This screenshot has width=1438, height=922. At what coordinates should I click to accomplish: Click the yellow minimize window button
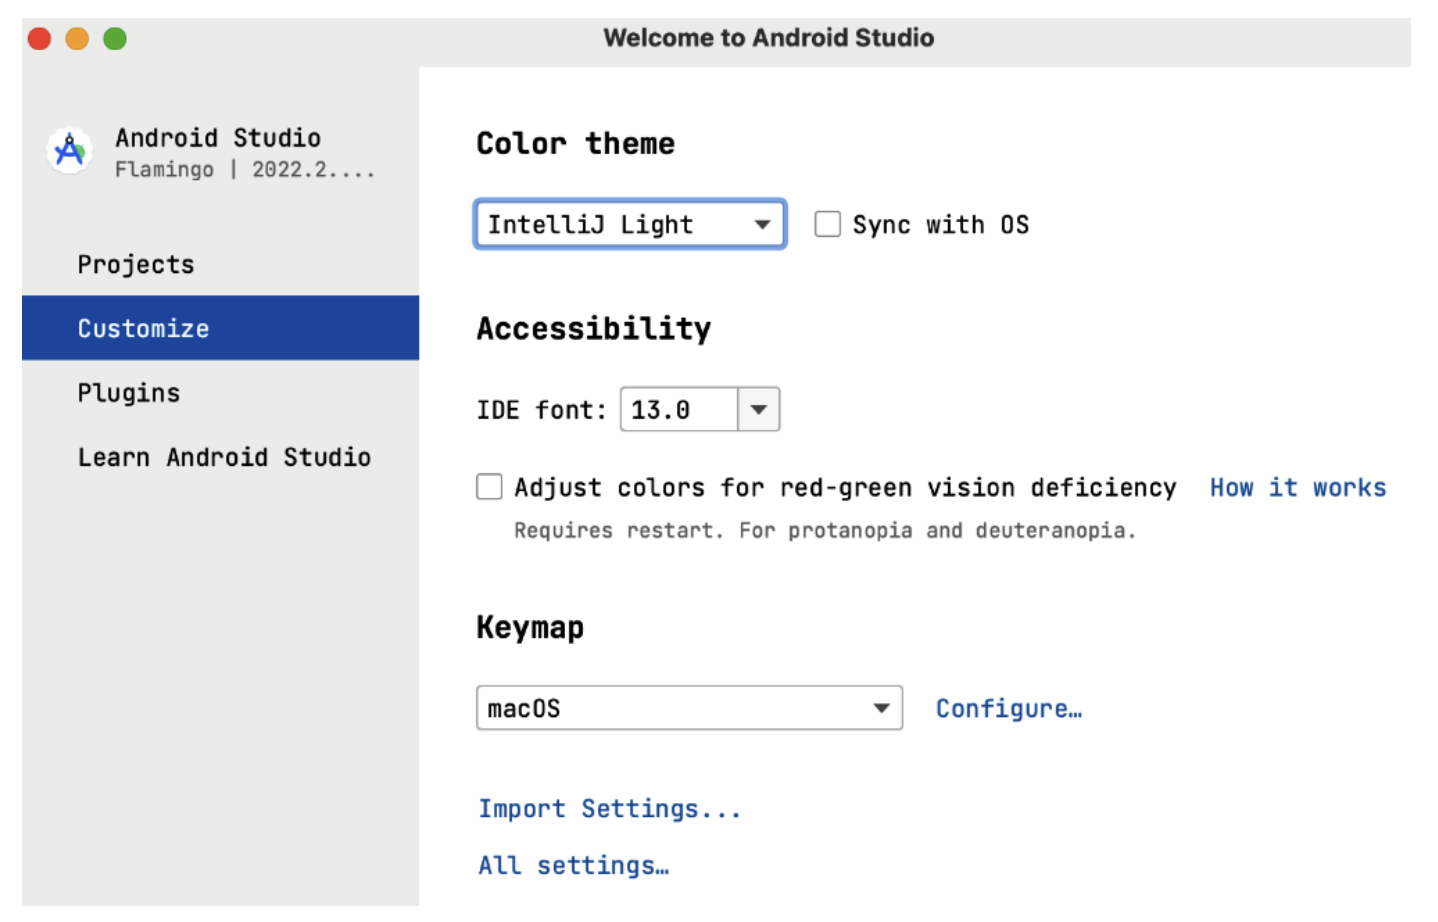(x=77, y=39)
